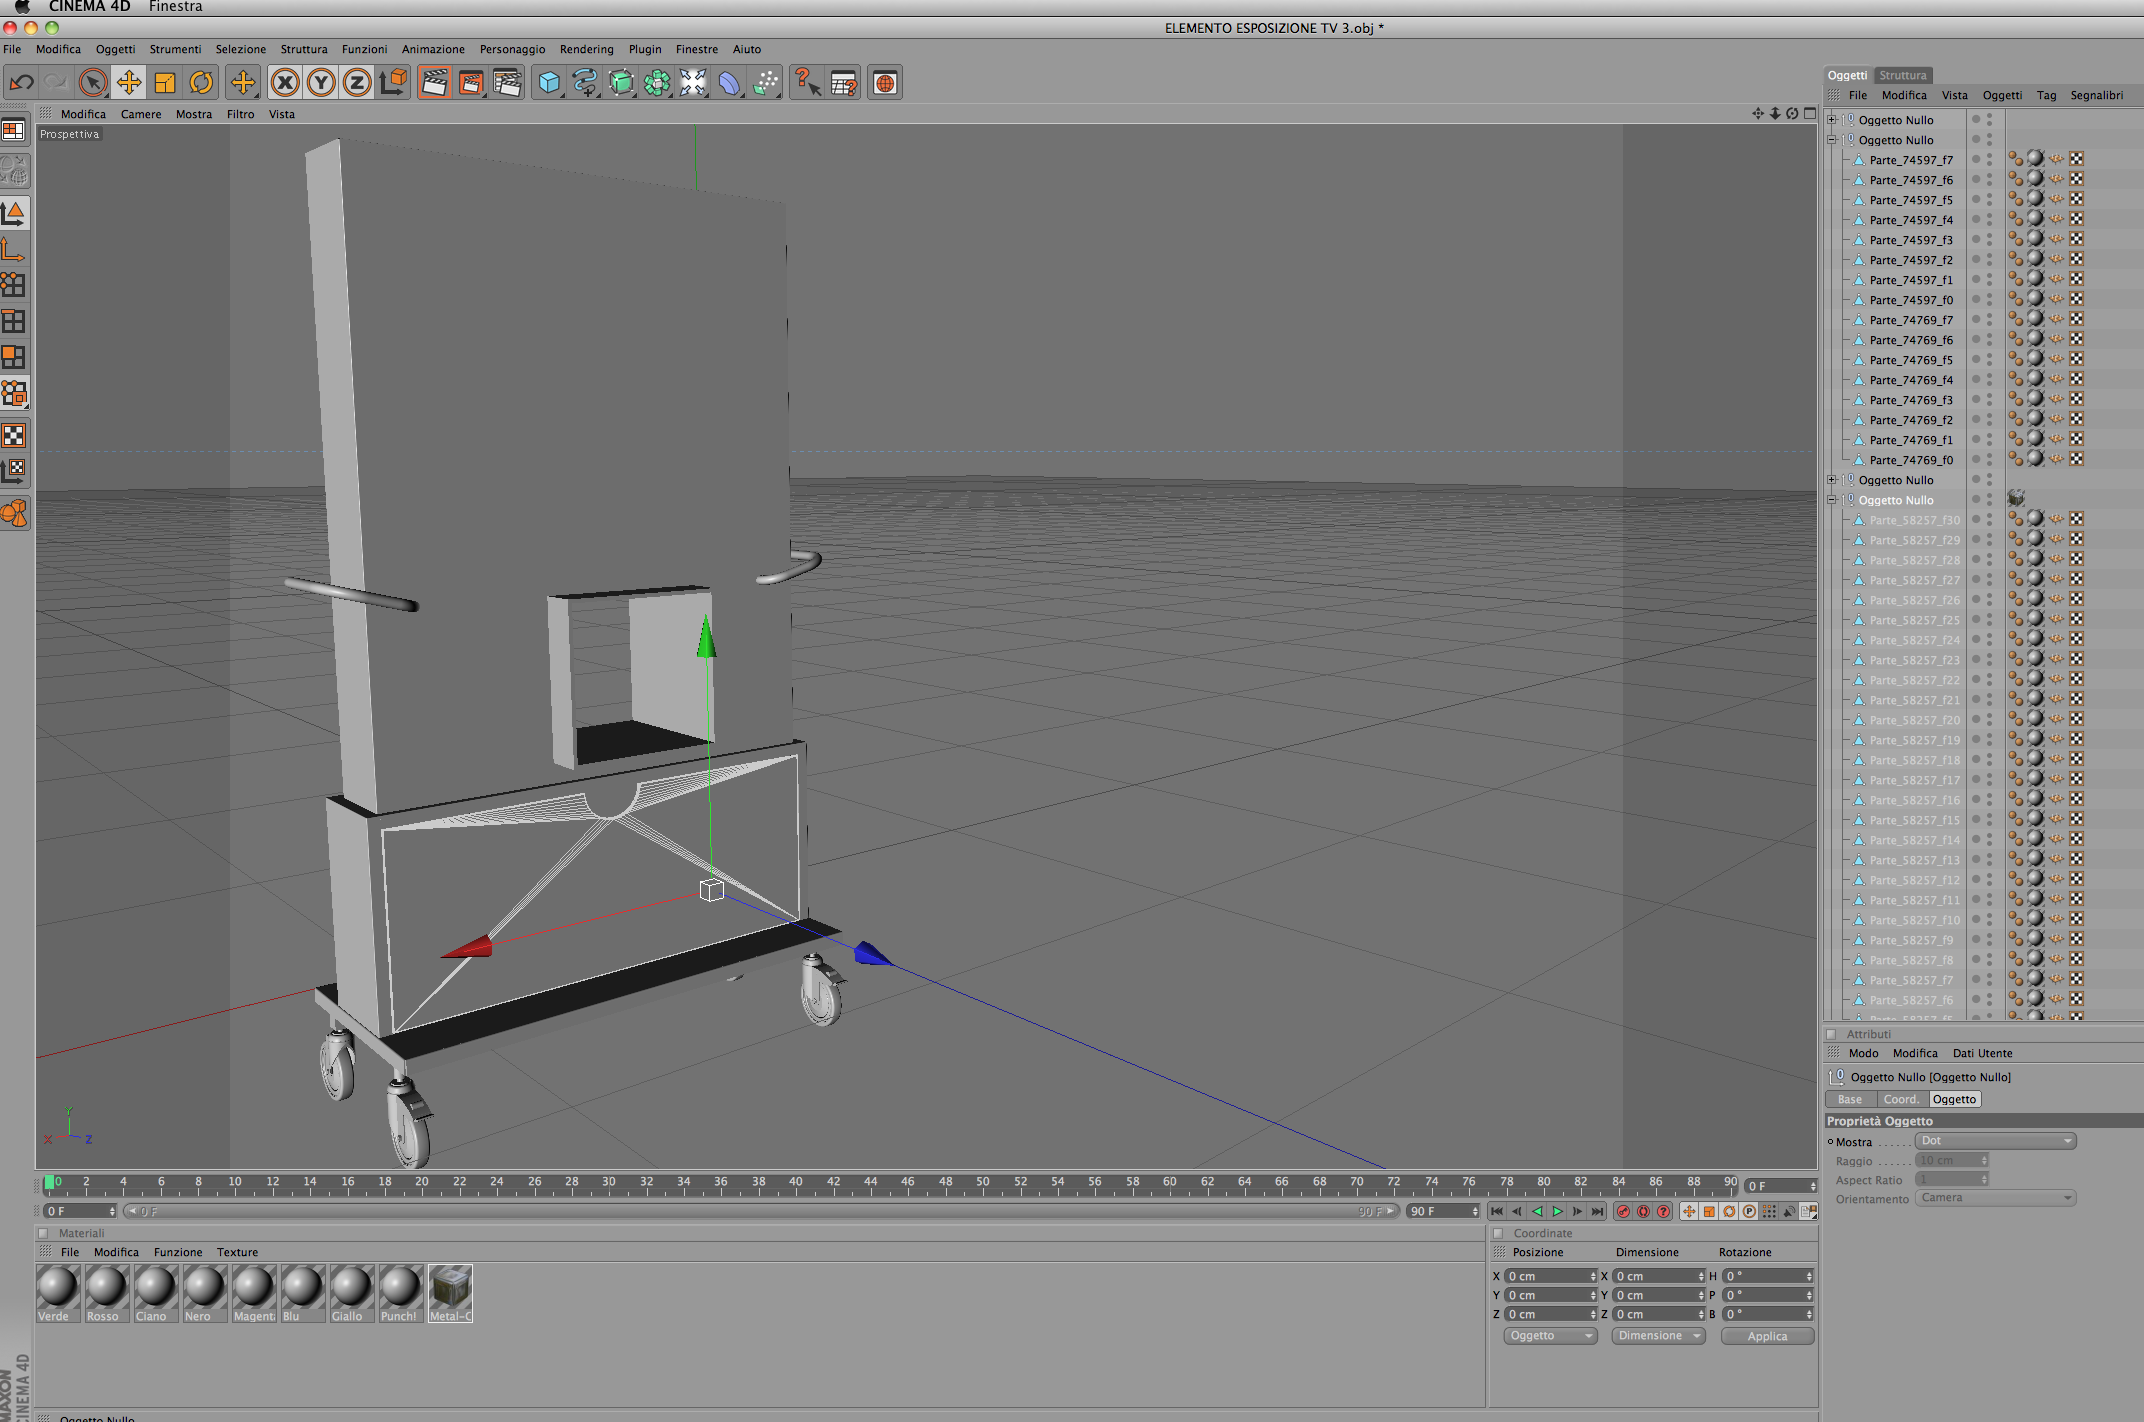Open the spline pen tool icon
The height and width of the screenshot is (1422, 2144).
click(x=584, y=83)
